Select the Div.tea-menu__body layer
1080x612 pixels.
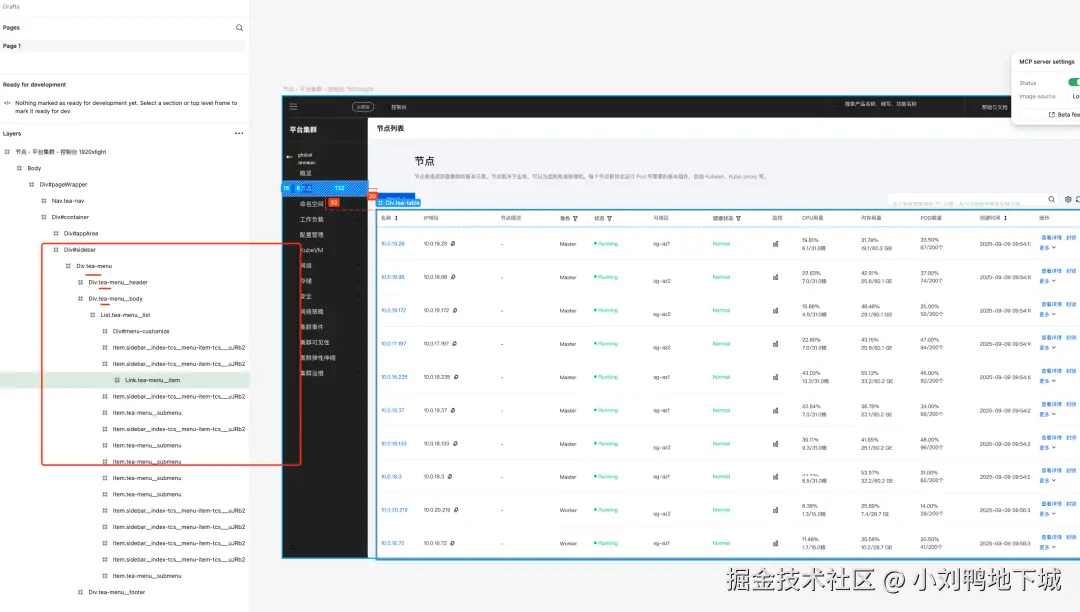point(116,299)
